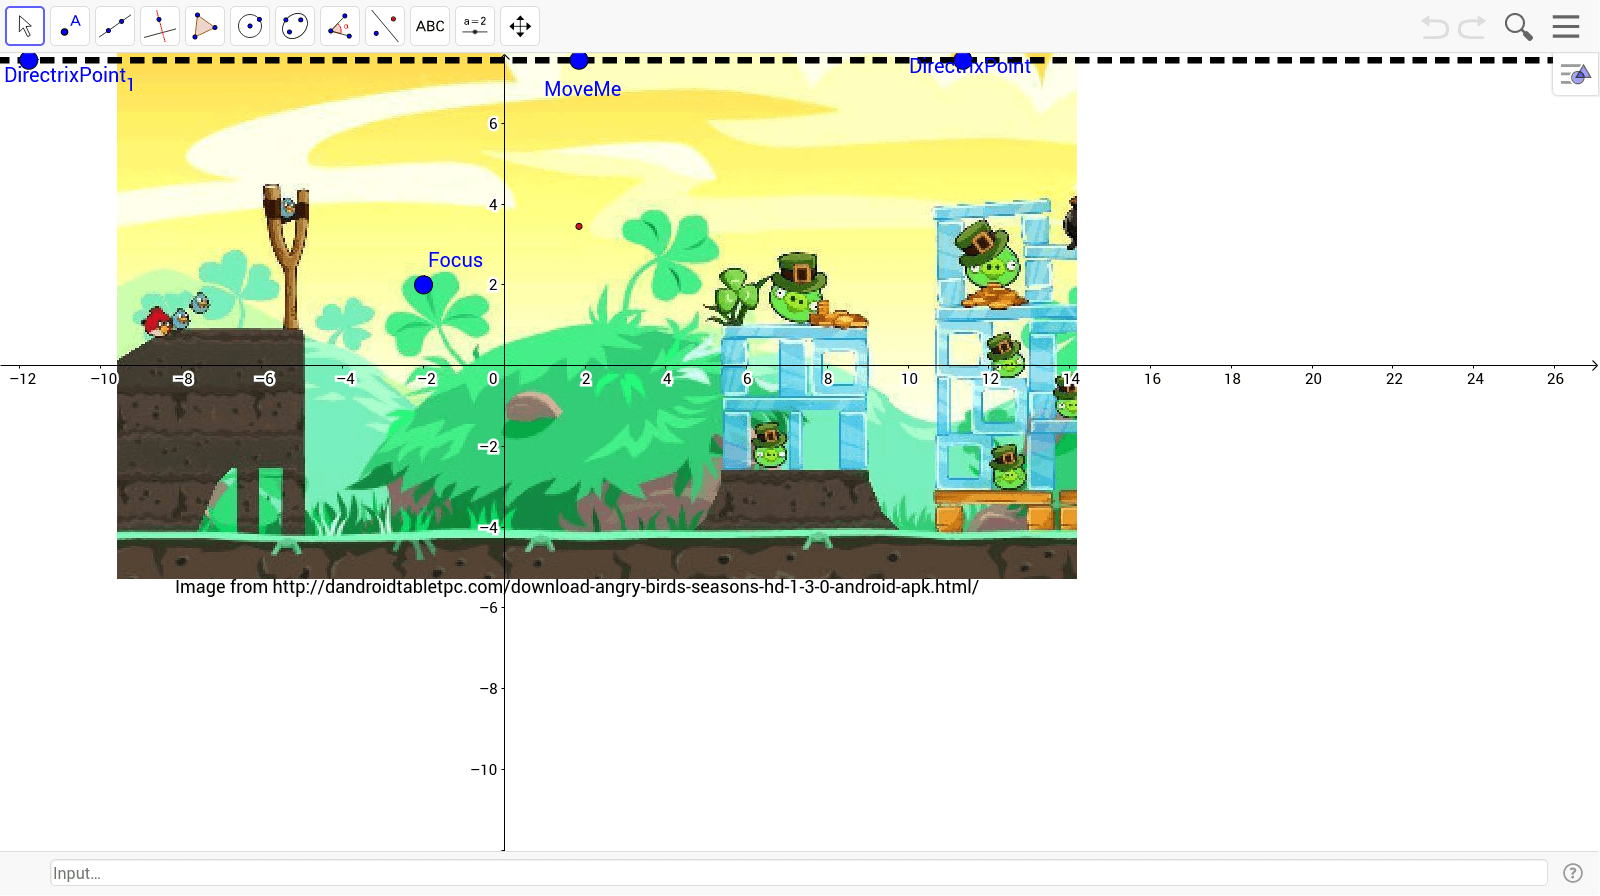This screenshot has width=1600, height=896.
Task: Click y-axis label −10
Action: click(x=484, y=770)
